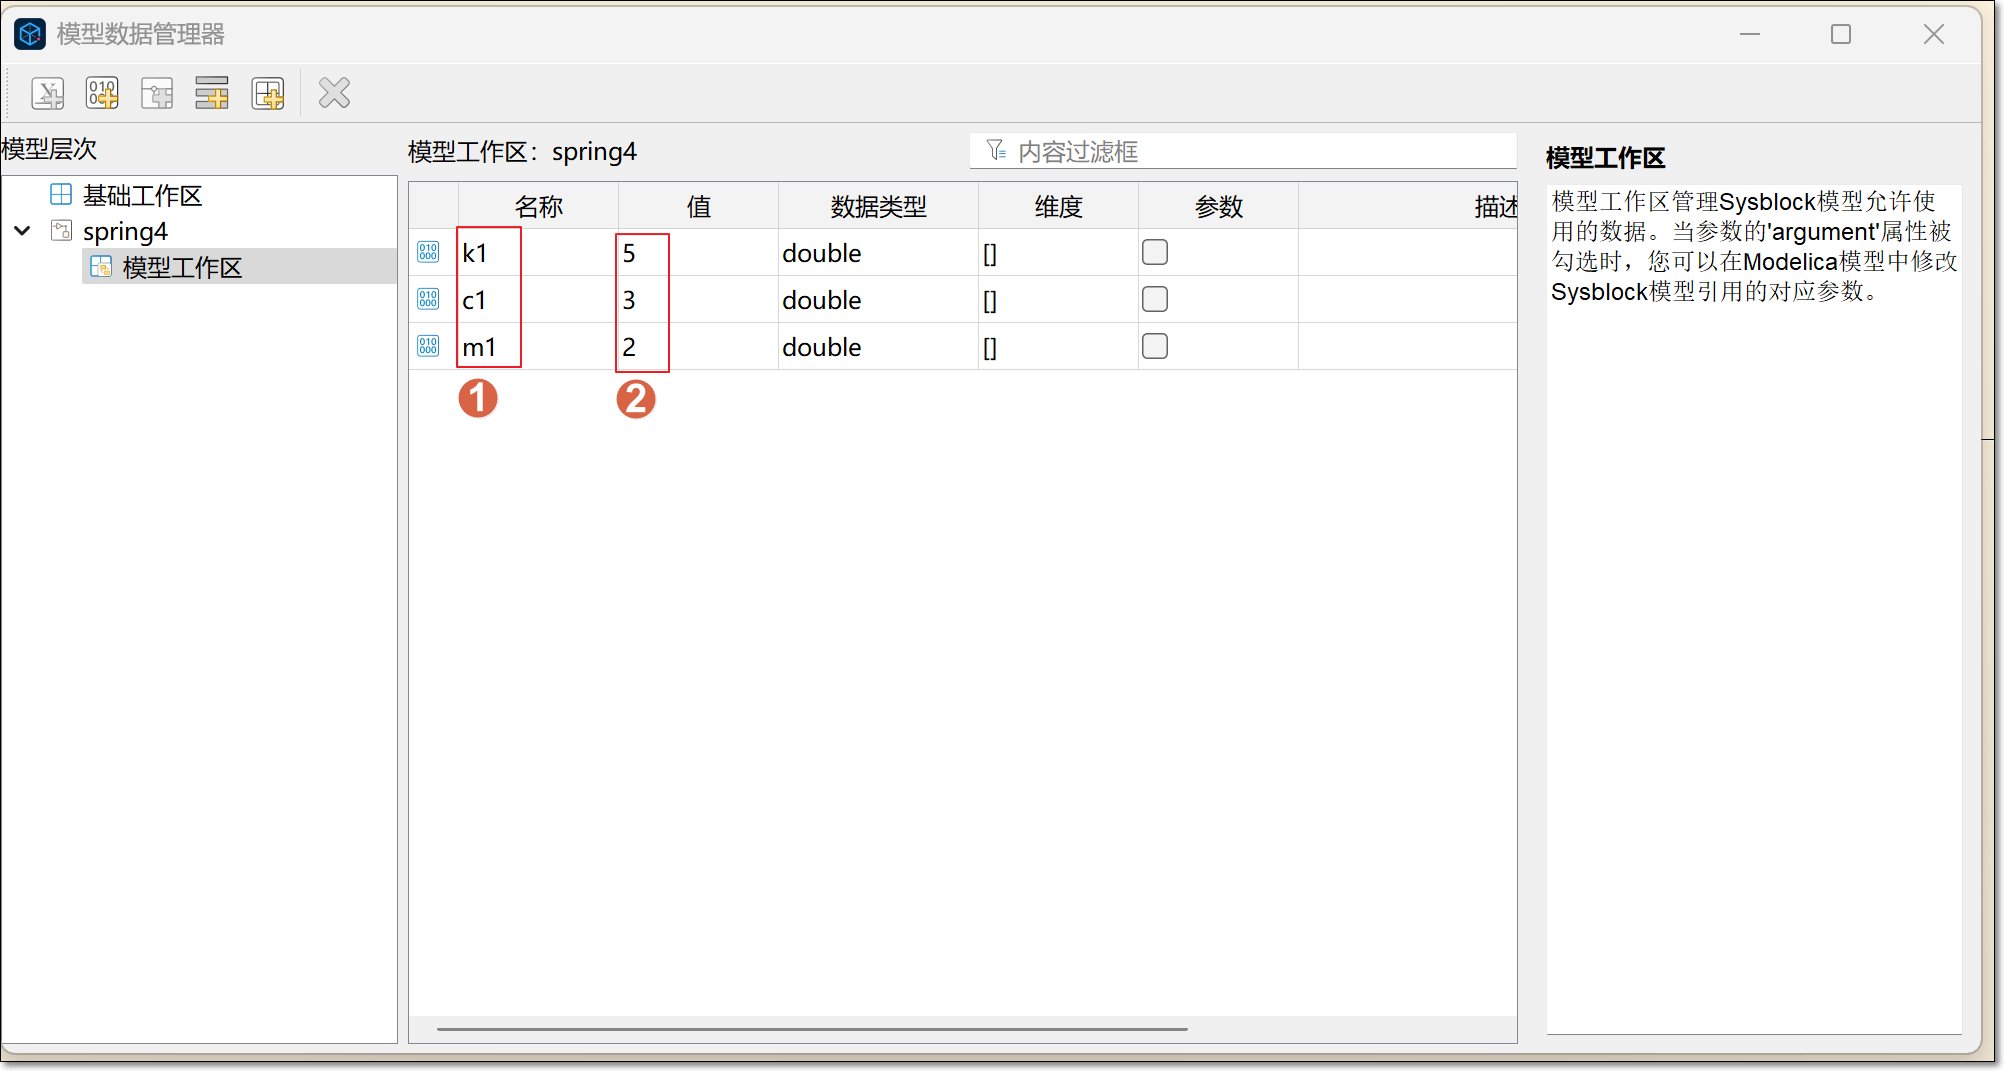
Task: Click the 内容过滤框 filter input field
Action: (1243, 151)
